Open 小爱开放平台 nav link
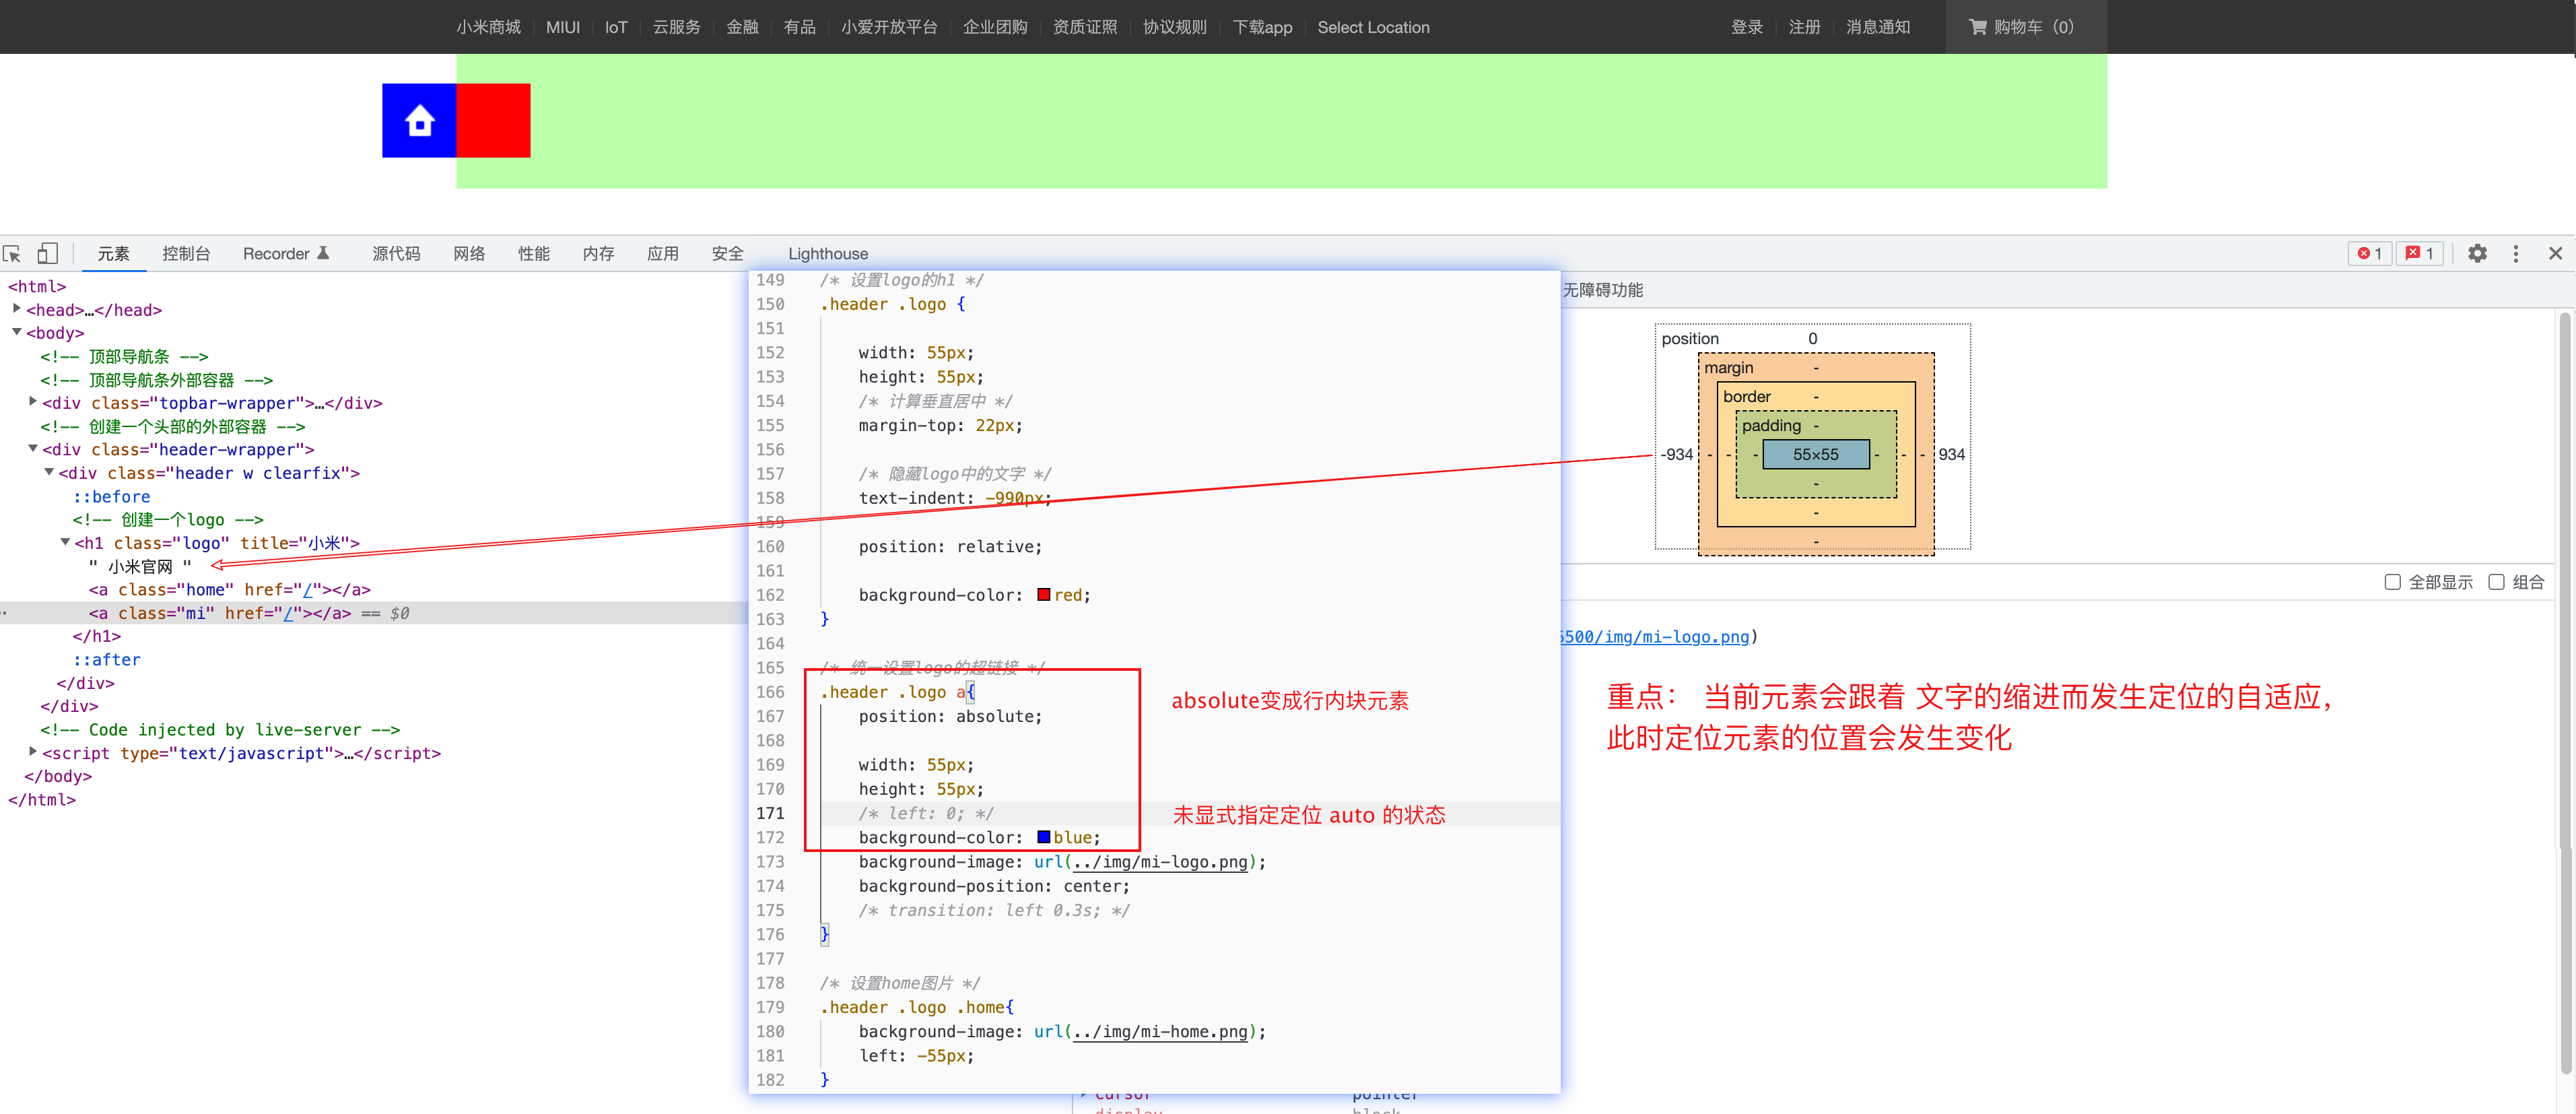This screenshot has height=1114, width=2576. coord(889,27)
